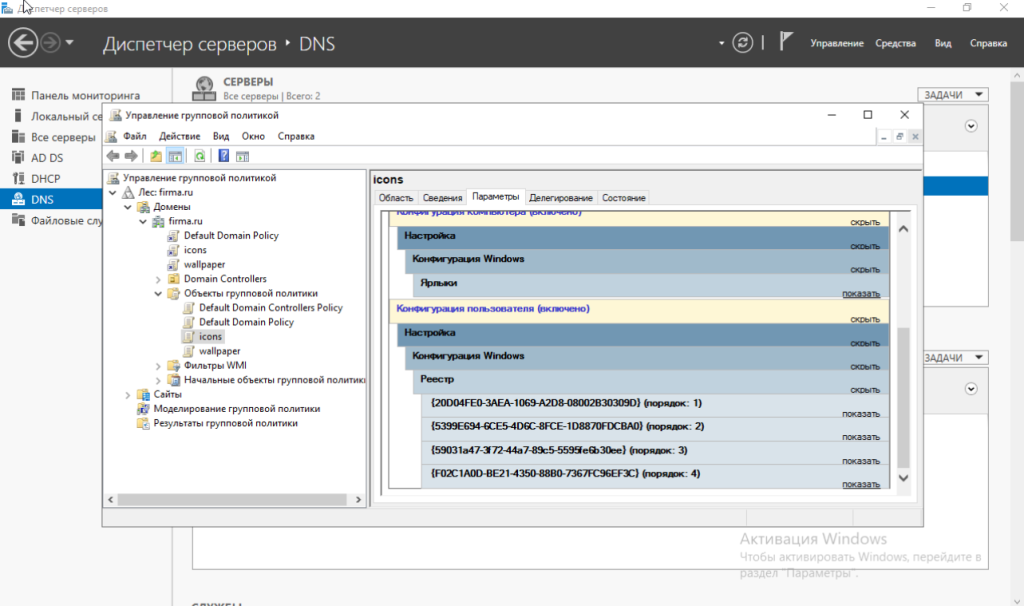Image resolution: width=1024 pixels, height=606 pixels.
Task: Click the scroll down arrow in settings report
Action: [904, 479]
